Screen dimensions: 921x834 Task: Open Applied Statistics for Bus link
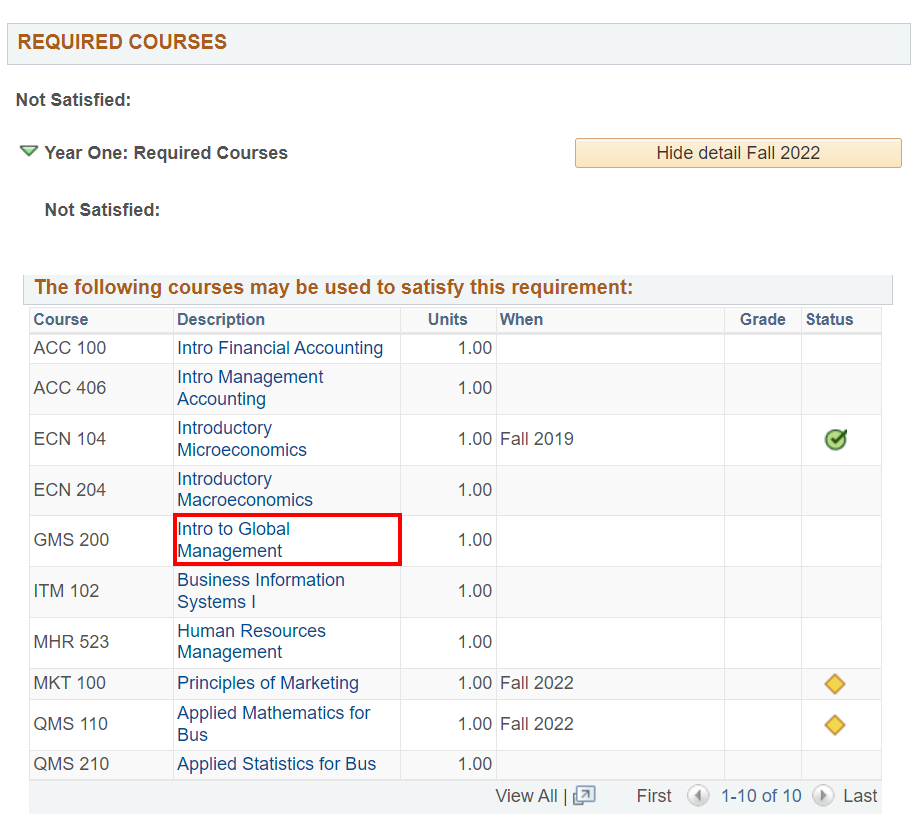[x=277, y=764]
